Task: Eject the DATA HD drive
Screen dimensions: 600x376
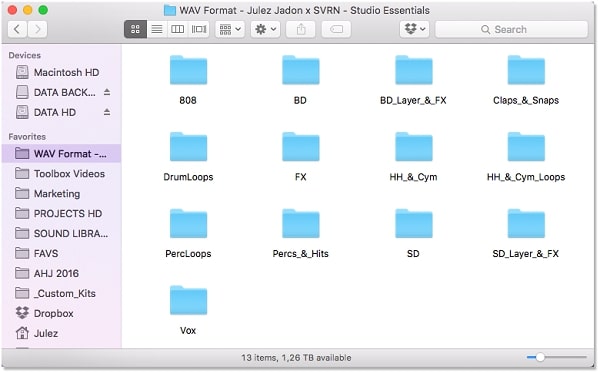Action: 107,112
